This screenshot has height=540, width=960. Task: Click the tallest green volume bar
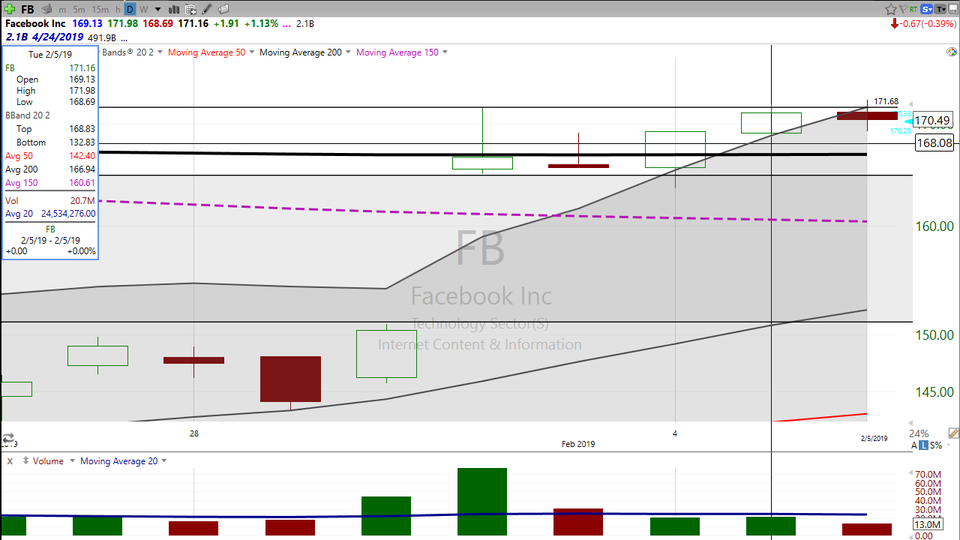[482, 501]
